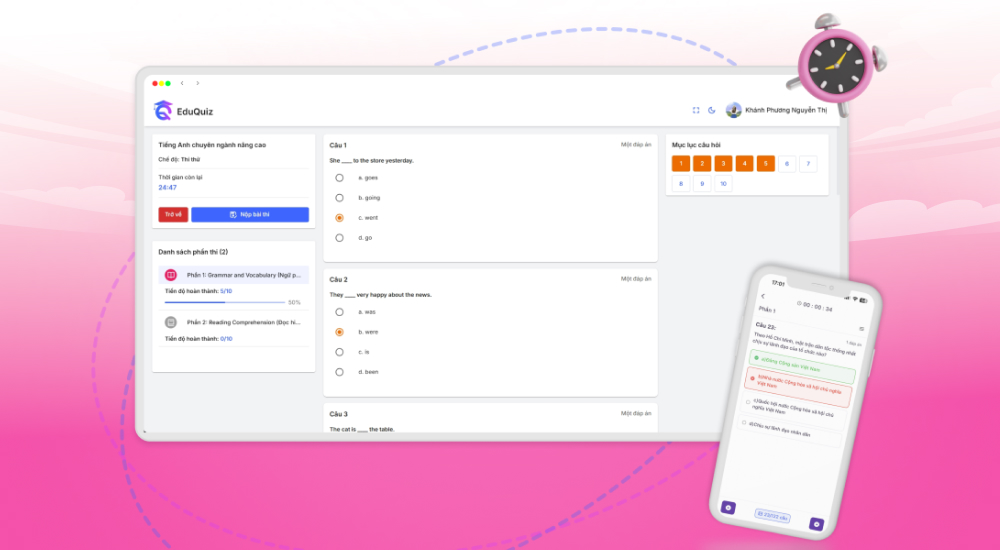Go to question 10 in question index
Screen dimensions: 1000x550
723,184
